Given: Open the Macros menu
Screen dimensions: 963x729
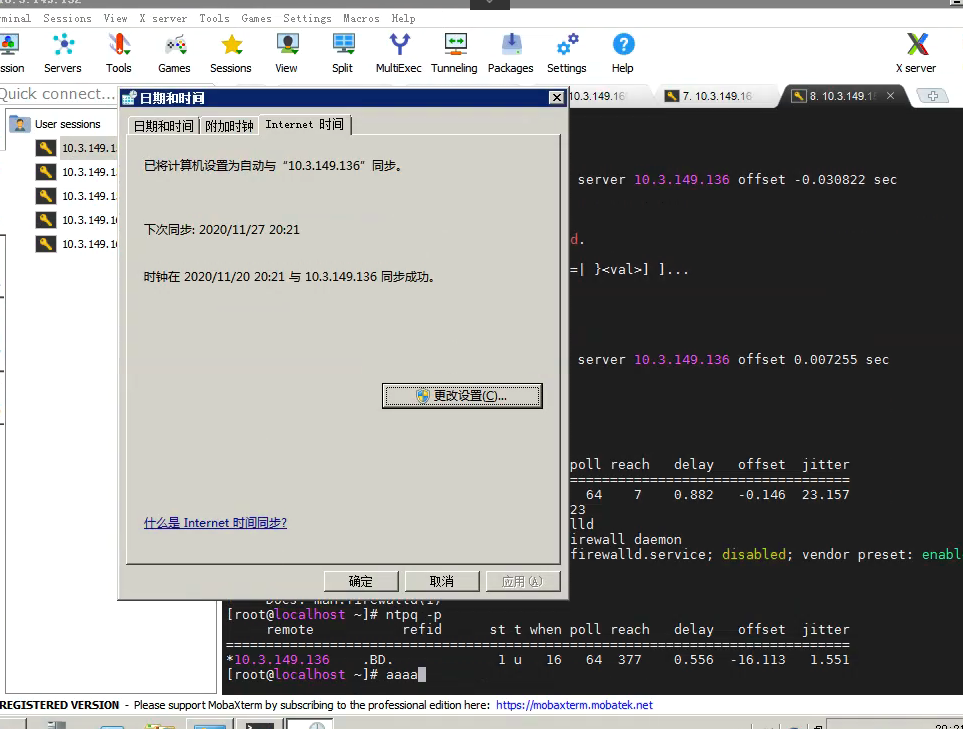Looking at the screenshot, I should (361, 18).
